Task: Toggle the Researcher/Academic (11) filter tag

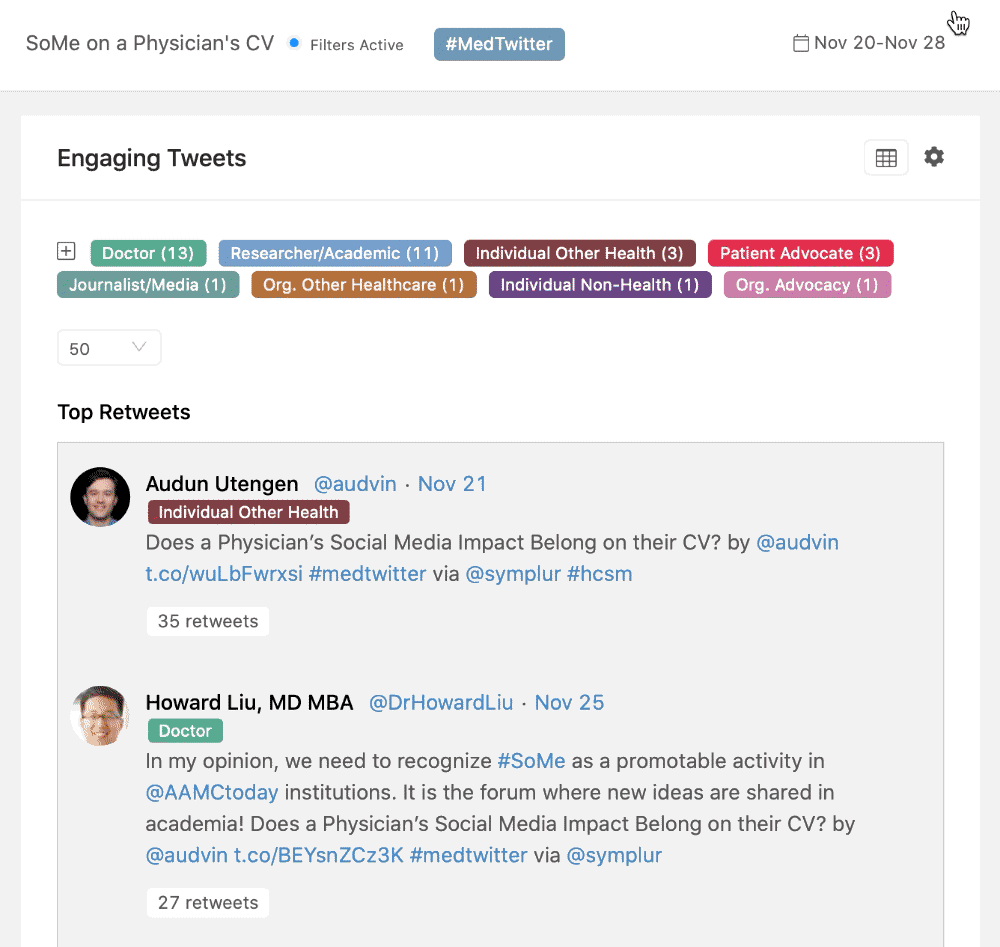Action: [335, 253]
